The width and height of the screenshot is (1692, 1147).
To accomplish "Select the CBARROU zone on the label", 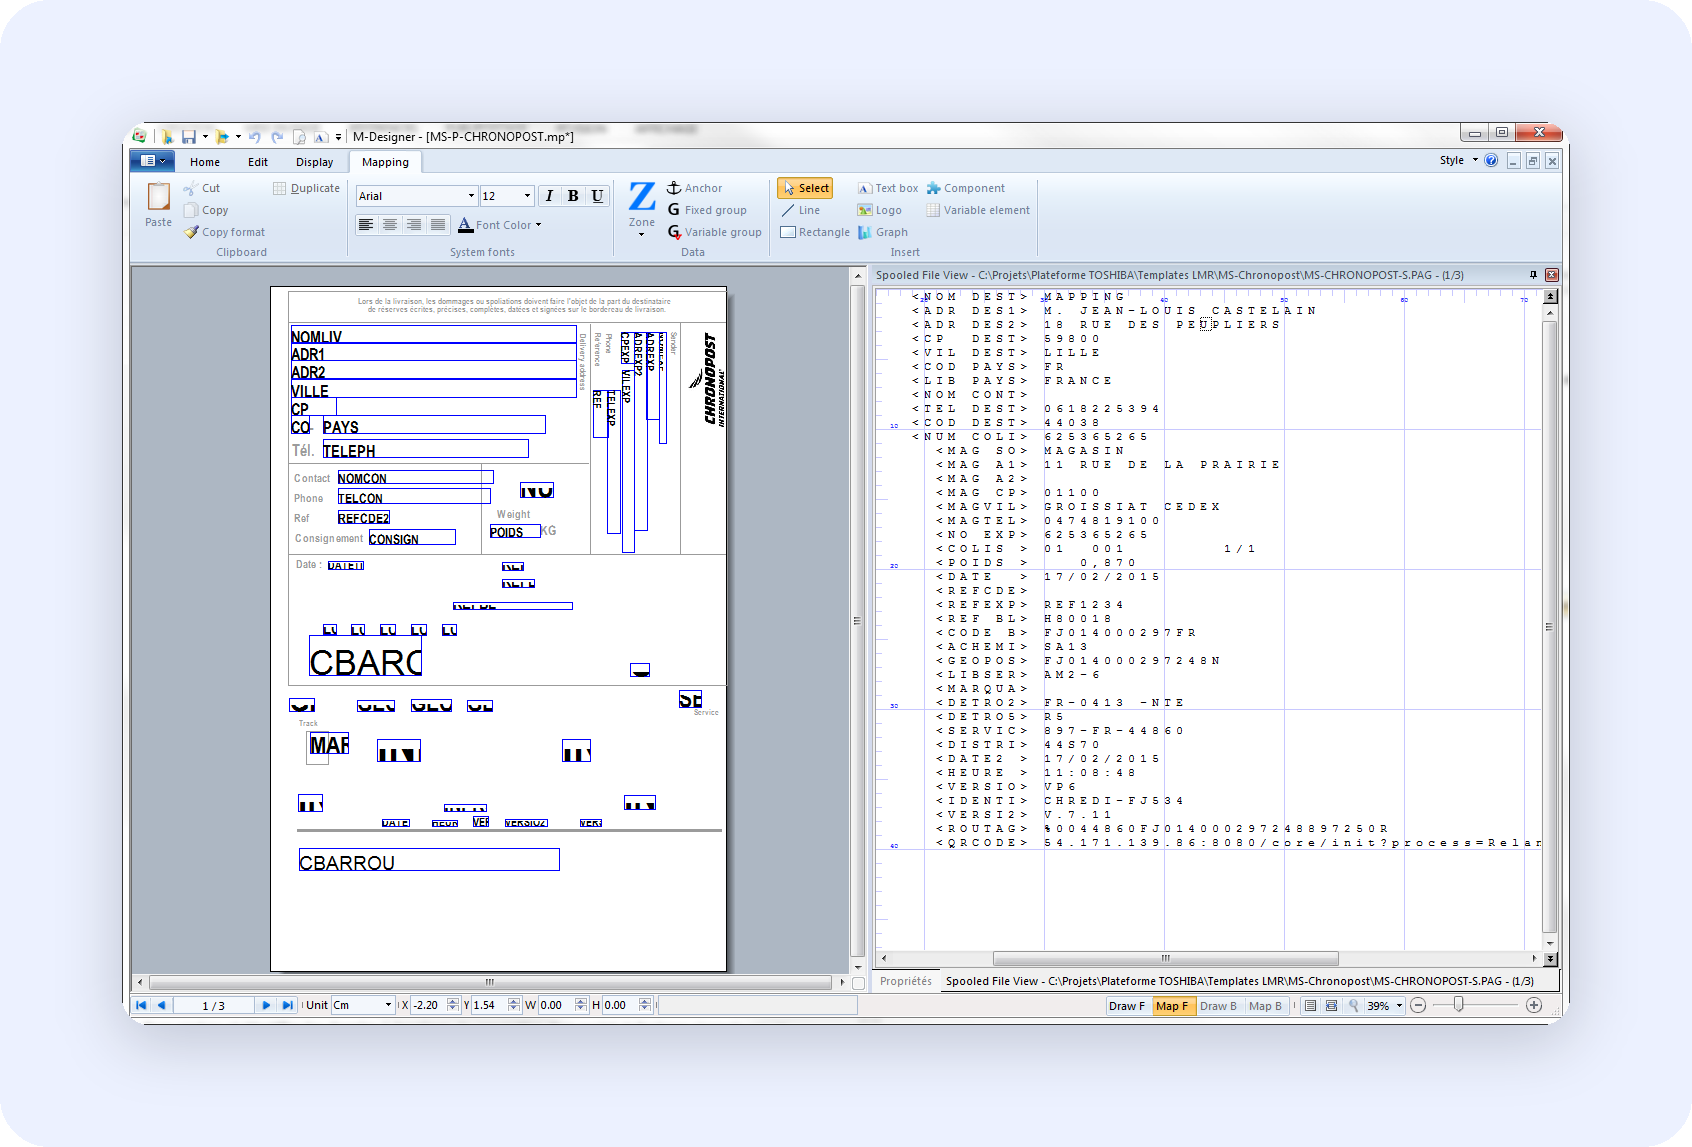I will click(x=429, y=860).
